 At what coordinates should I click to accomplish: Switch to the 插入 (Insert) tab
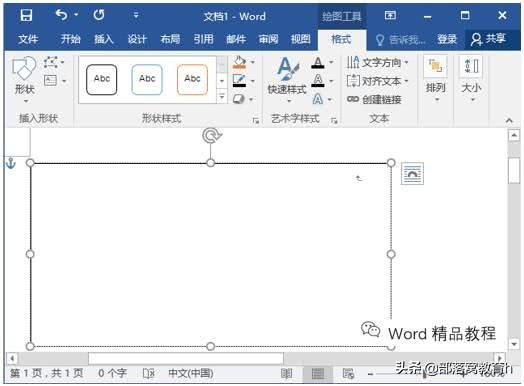[104, 39]
